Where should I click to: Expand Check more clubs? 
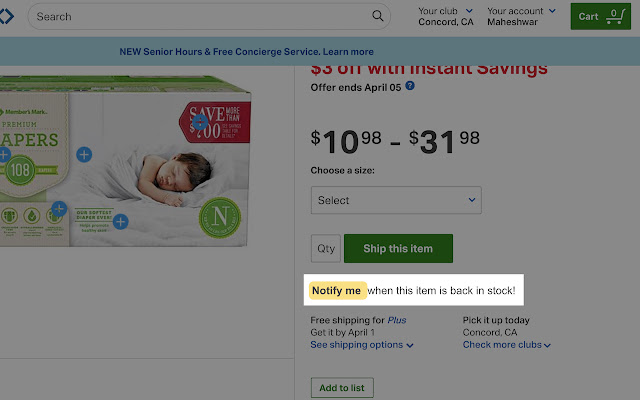pos(507,345)
